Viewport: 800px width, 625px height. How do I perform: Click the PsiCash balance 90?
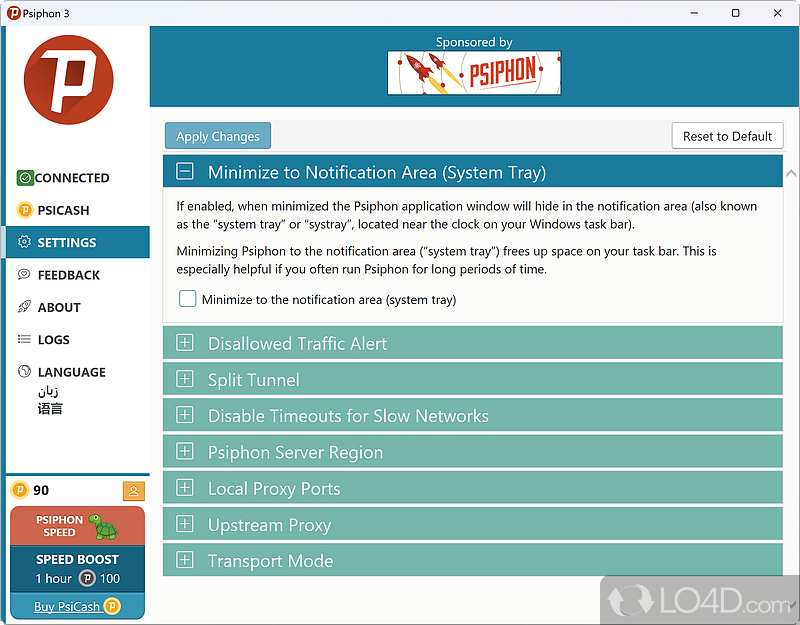(41, 490)
